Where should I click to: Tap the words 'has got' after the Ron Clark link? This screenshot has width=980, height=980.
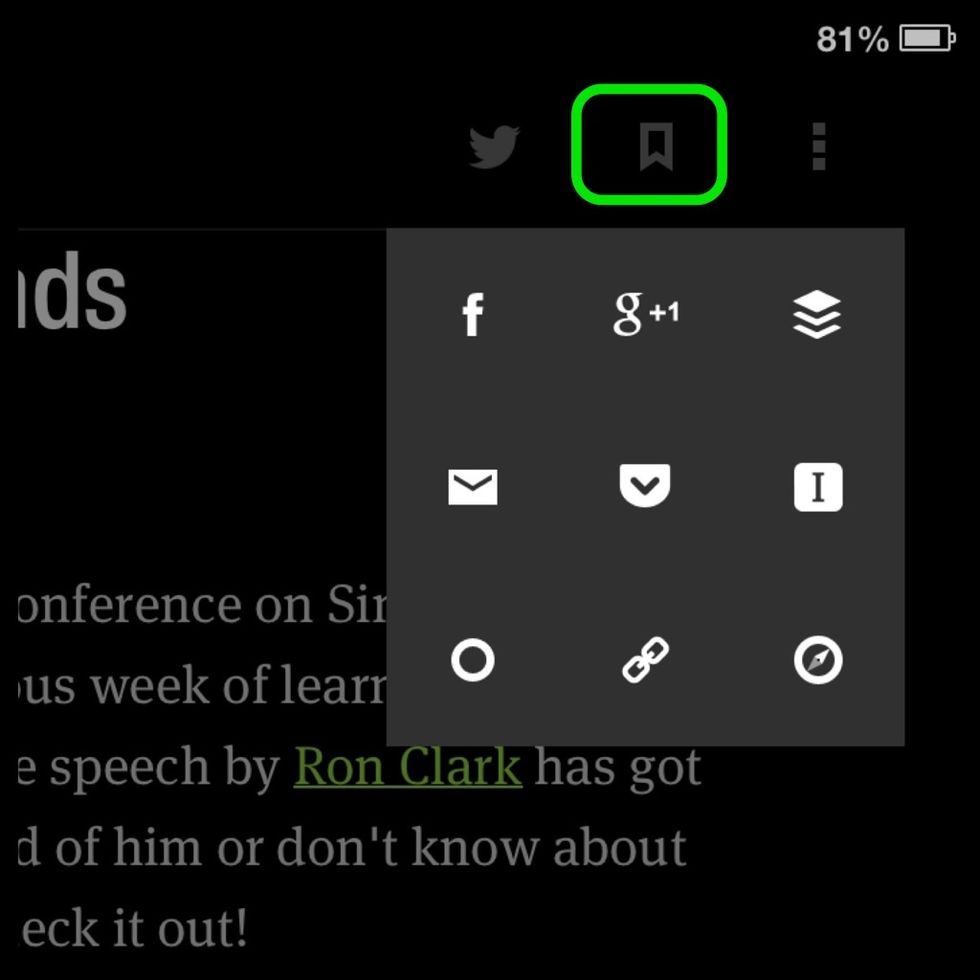(618, 768)
